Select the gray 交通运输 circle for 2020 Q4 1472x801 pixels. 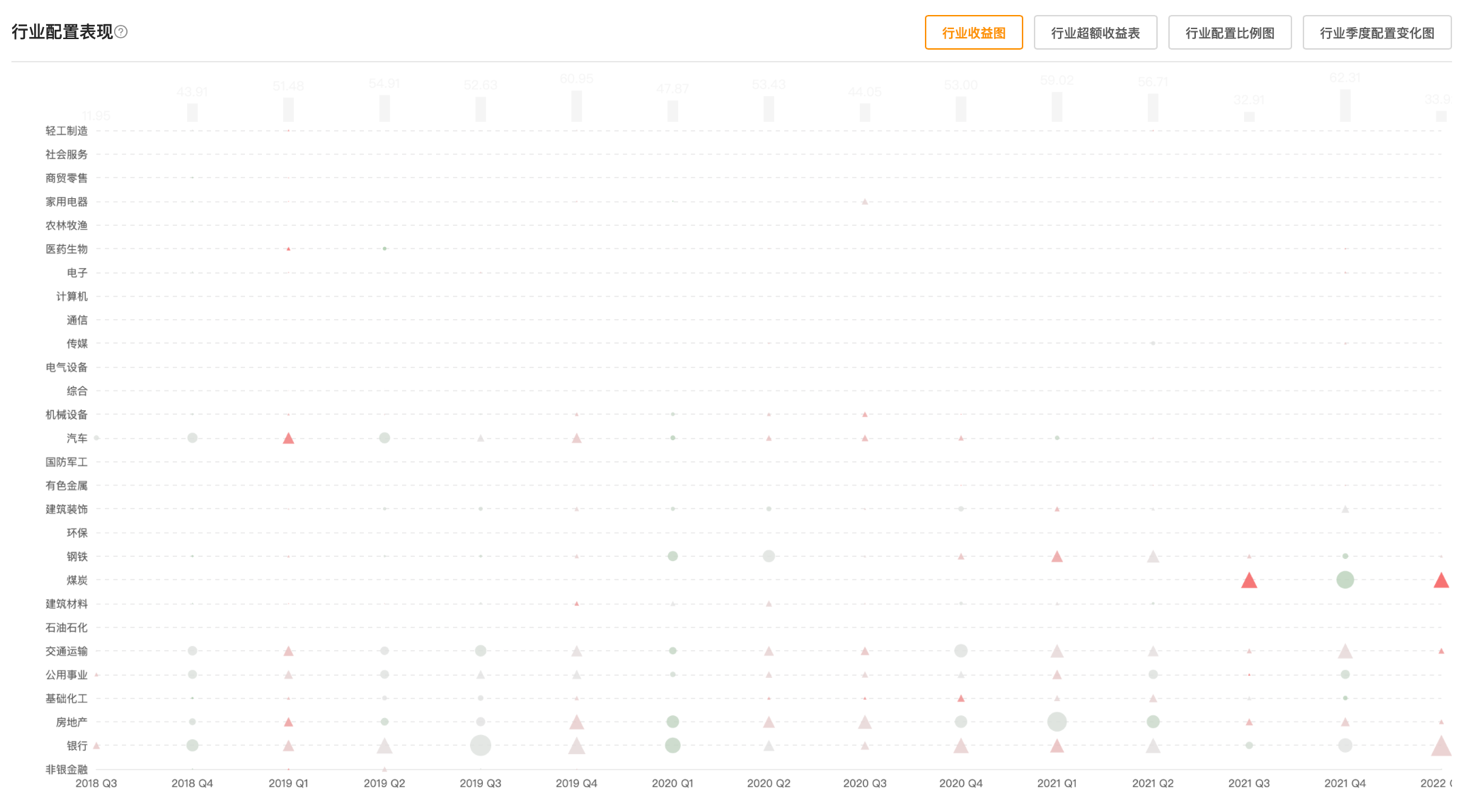(x=961, y=651)
